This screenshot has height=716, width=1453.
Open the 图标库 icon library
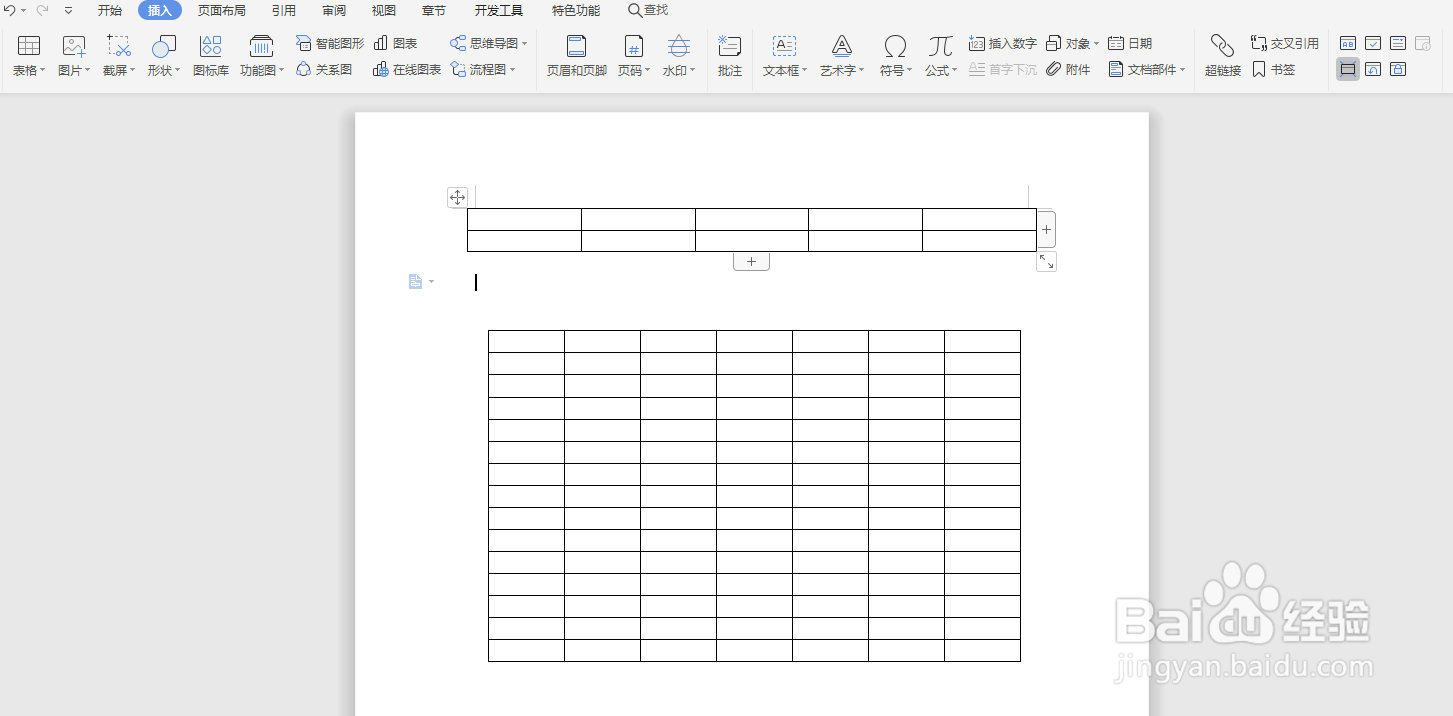211,56
